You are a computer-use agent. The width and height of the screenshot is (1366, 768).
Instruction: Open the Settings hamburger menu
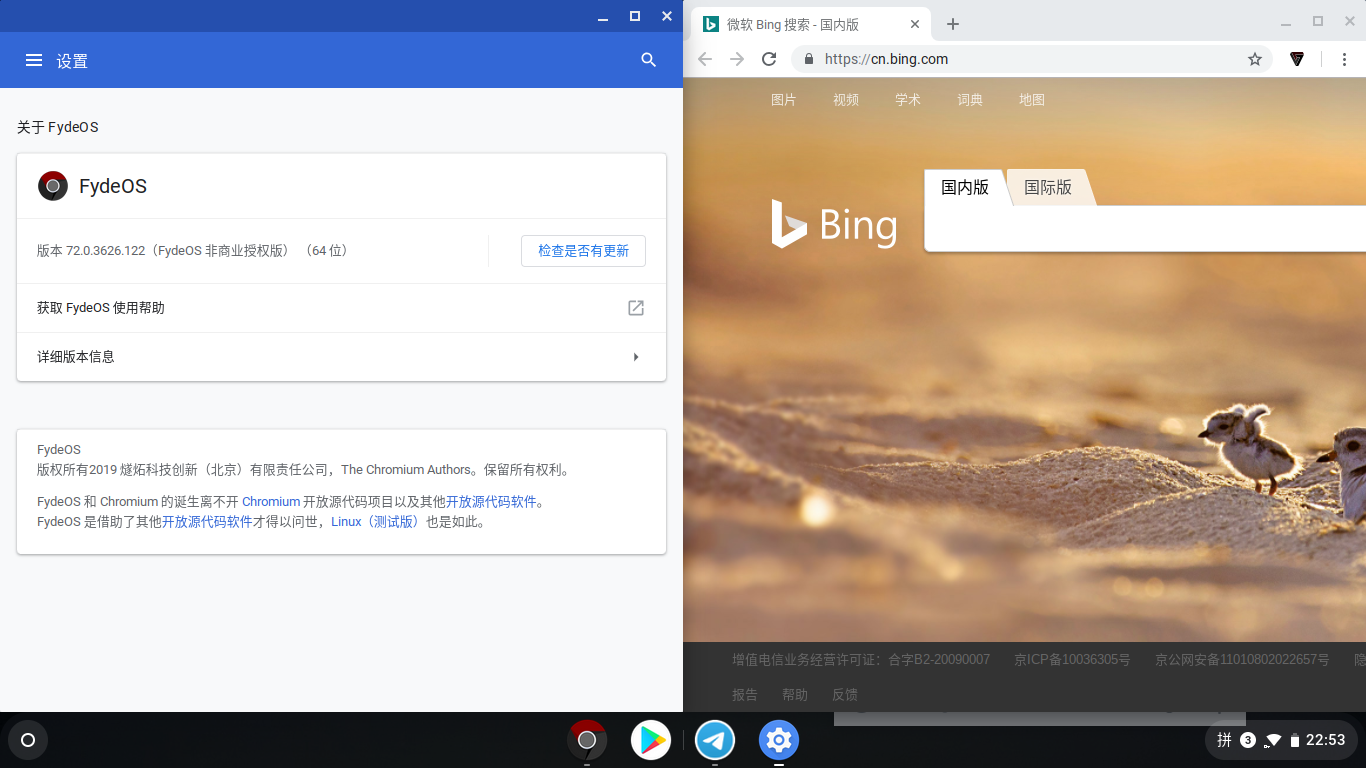[x=34, y=60]
